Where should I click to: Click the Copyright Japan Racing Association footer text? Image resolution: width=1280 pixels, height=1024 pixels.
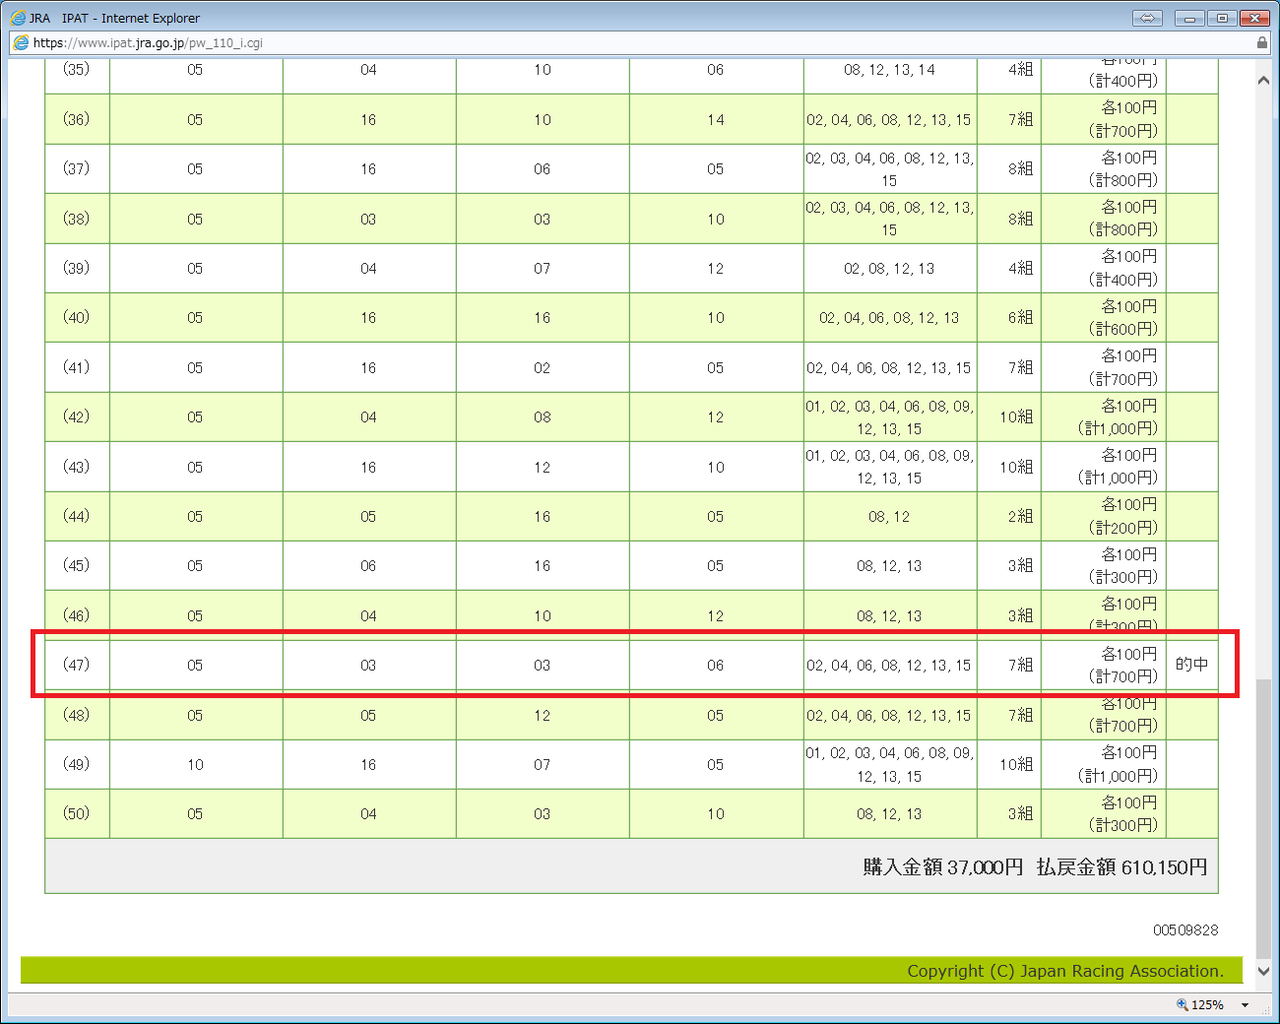(x=1065, y=971)
